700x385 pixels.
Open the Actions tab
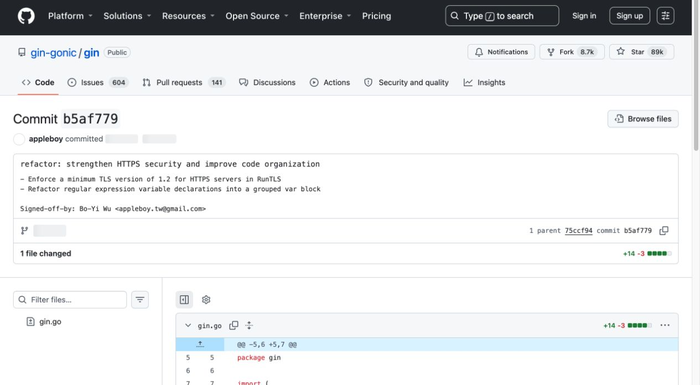point(330,83)
